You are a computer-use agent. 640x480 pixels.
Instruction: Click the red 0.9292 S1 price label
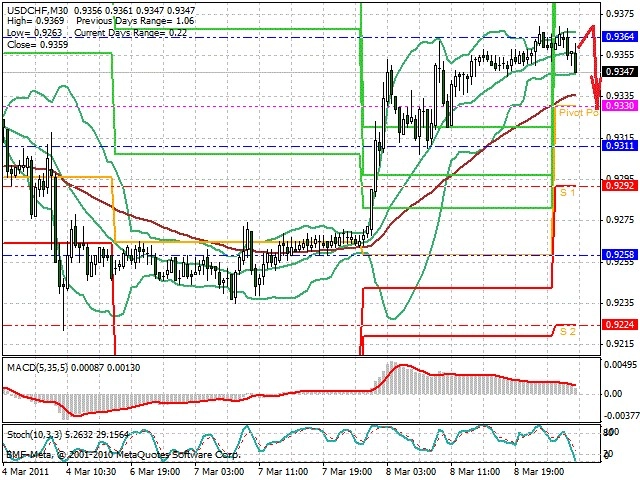[620, 186]
